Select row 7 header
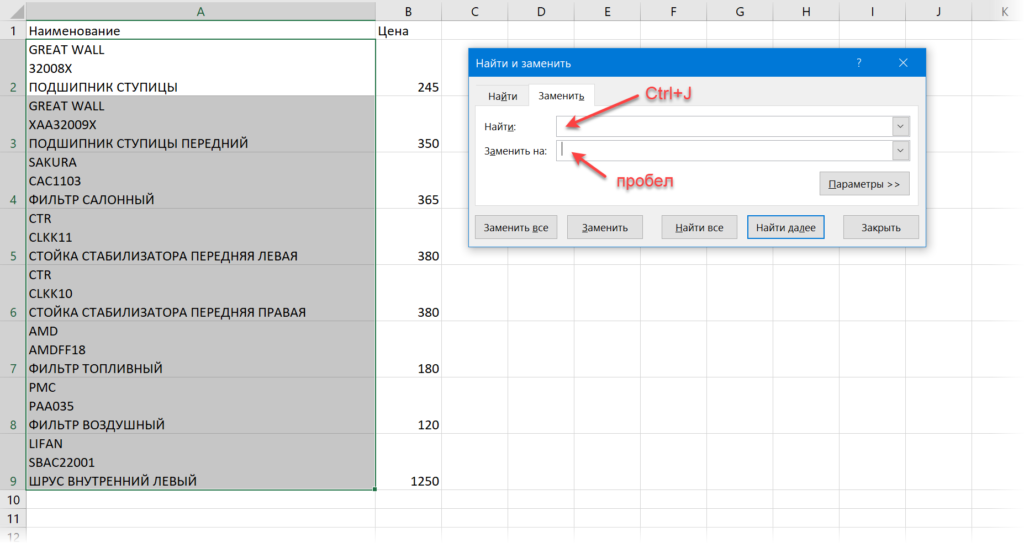The height and width of the screenshot is (543, 1024). click(x=13, y=349)
